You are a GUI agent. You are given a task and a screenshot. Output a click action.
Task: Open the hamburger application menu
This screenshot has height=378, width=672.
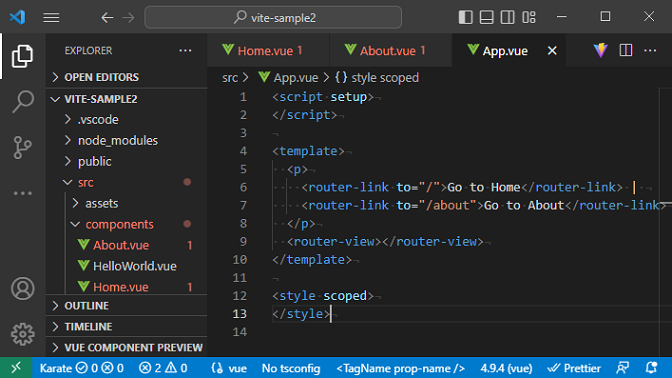[x=51, y=18]
